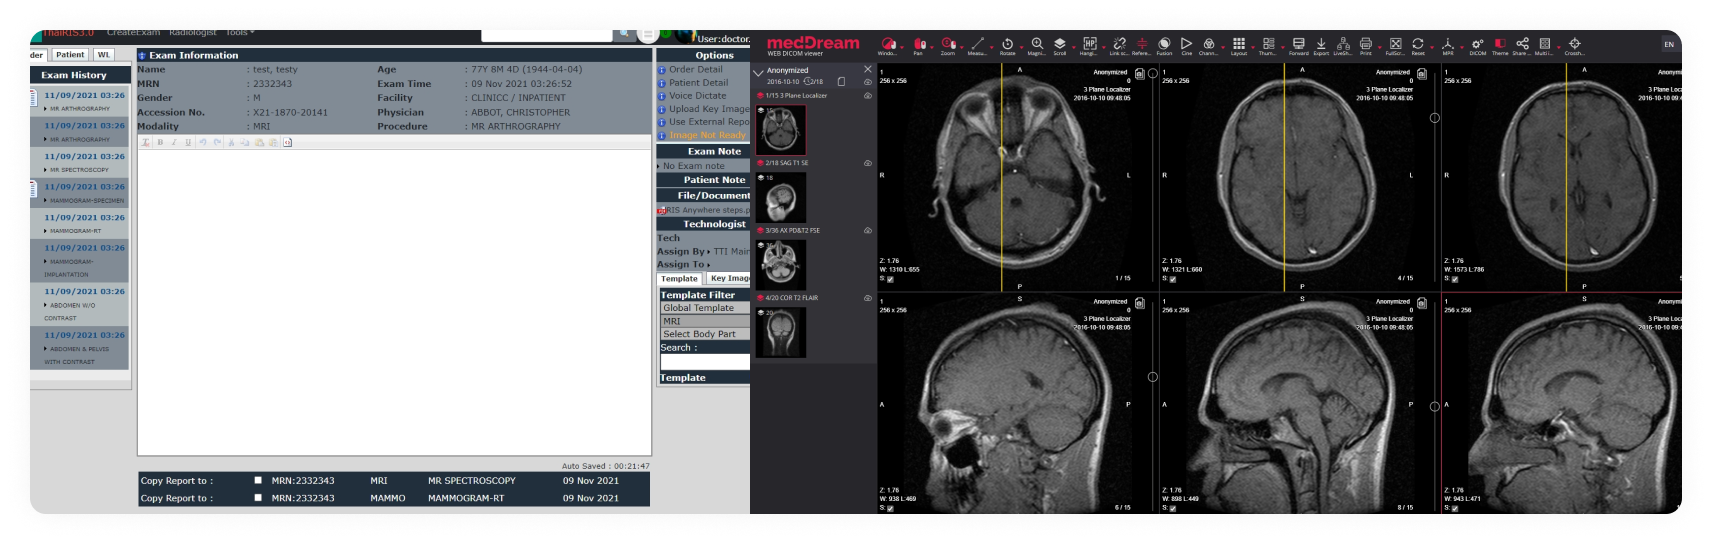The height and width of the screenshot is (544, 1712).
Task: Click the Export download icon
Action: coord(1321,44)
